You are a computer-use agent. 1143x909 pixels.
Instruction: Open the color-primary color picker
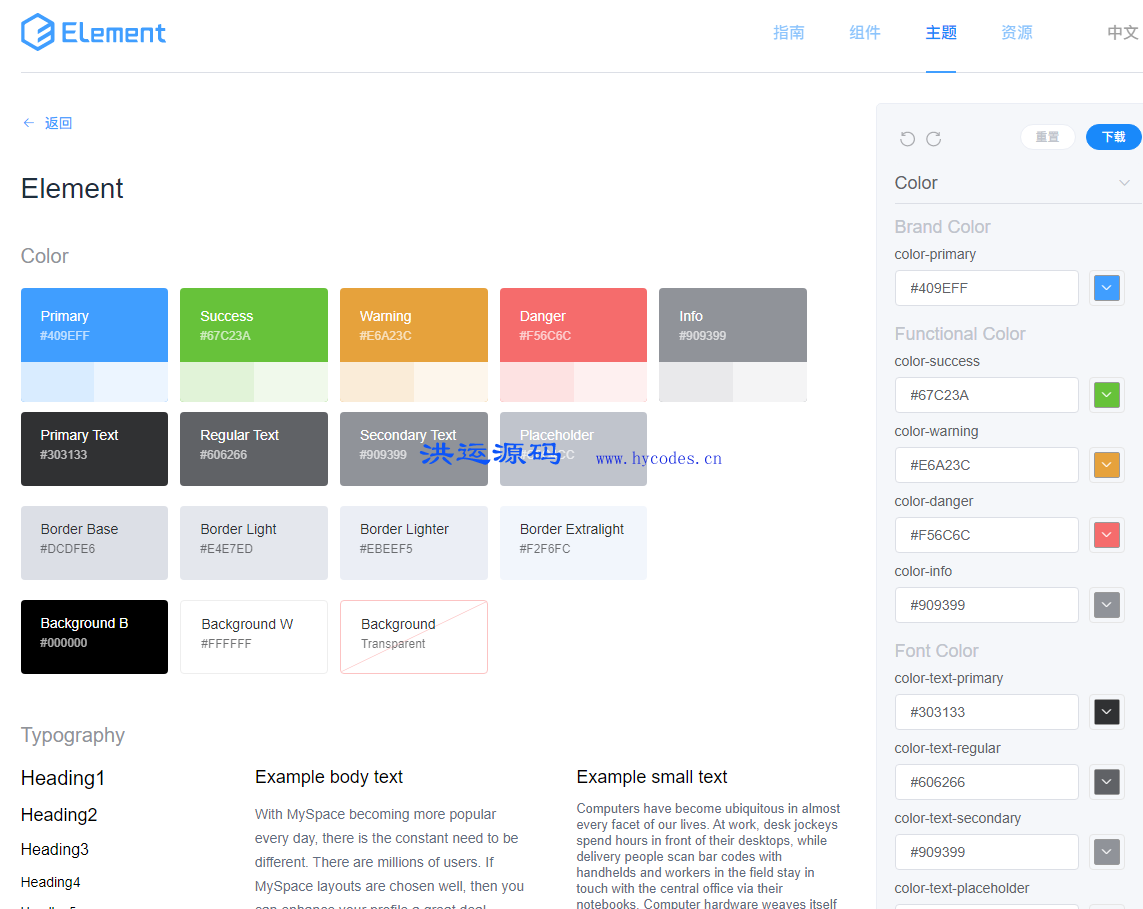[1107, 288]
